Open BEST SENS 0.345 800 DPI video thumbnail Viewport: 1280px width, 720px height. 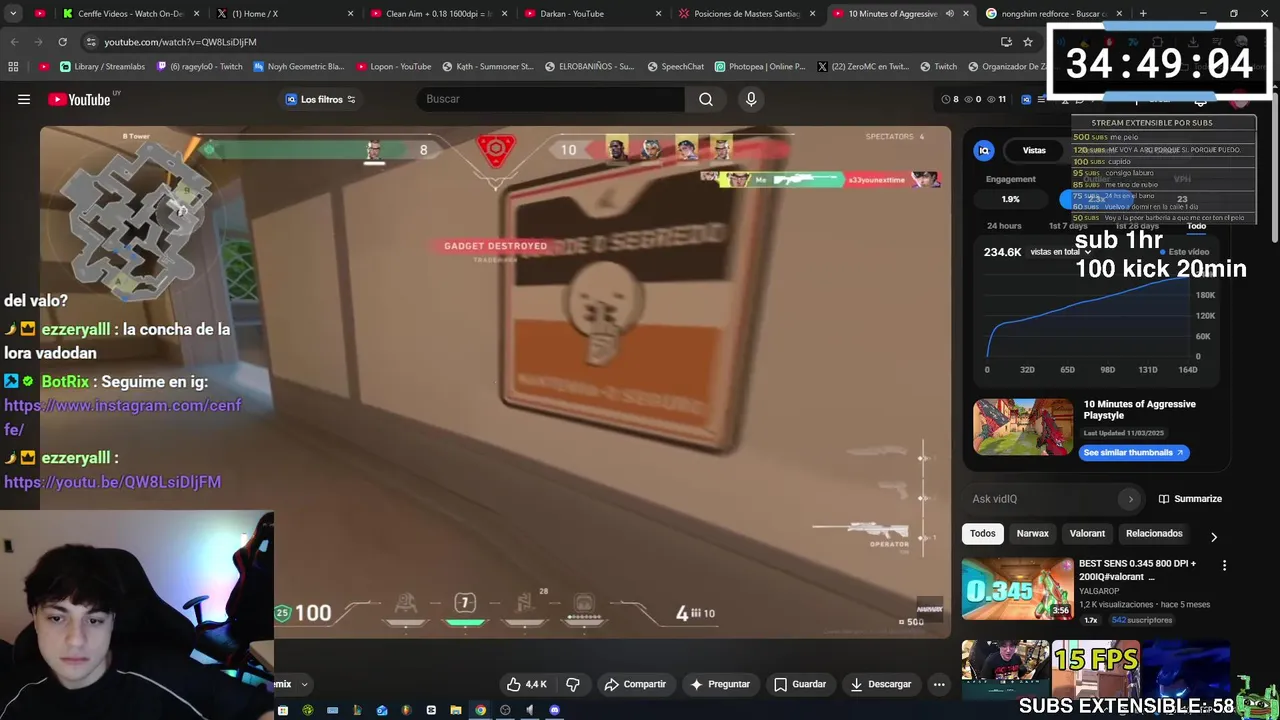click(x=1017, y=589)
